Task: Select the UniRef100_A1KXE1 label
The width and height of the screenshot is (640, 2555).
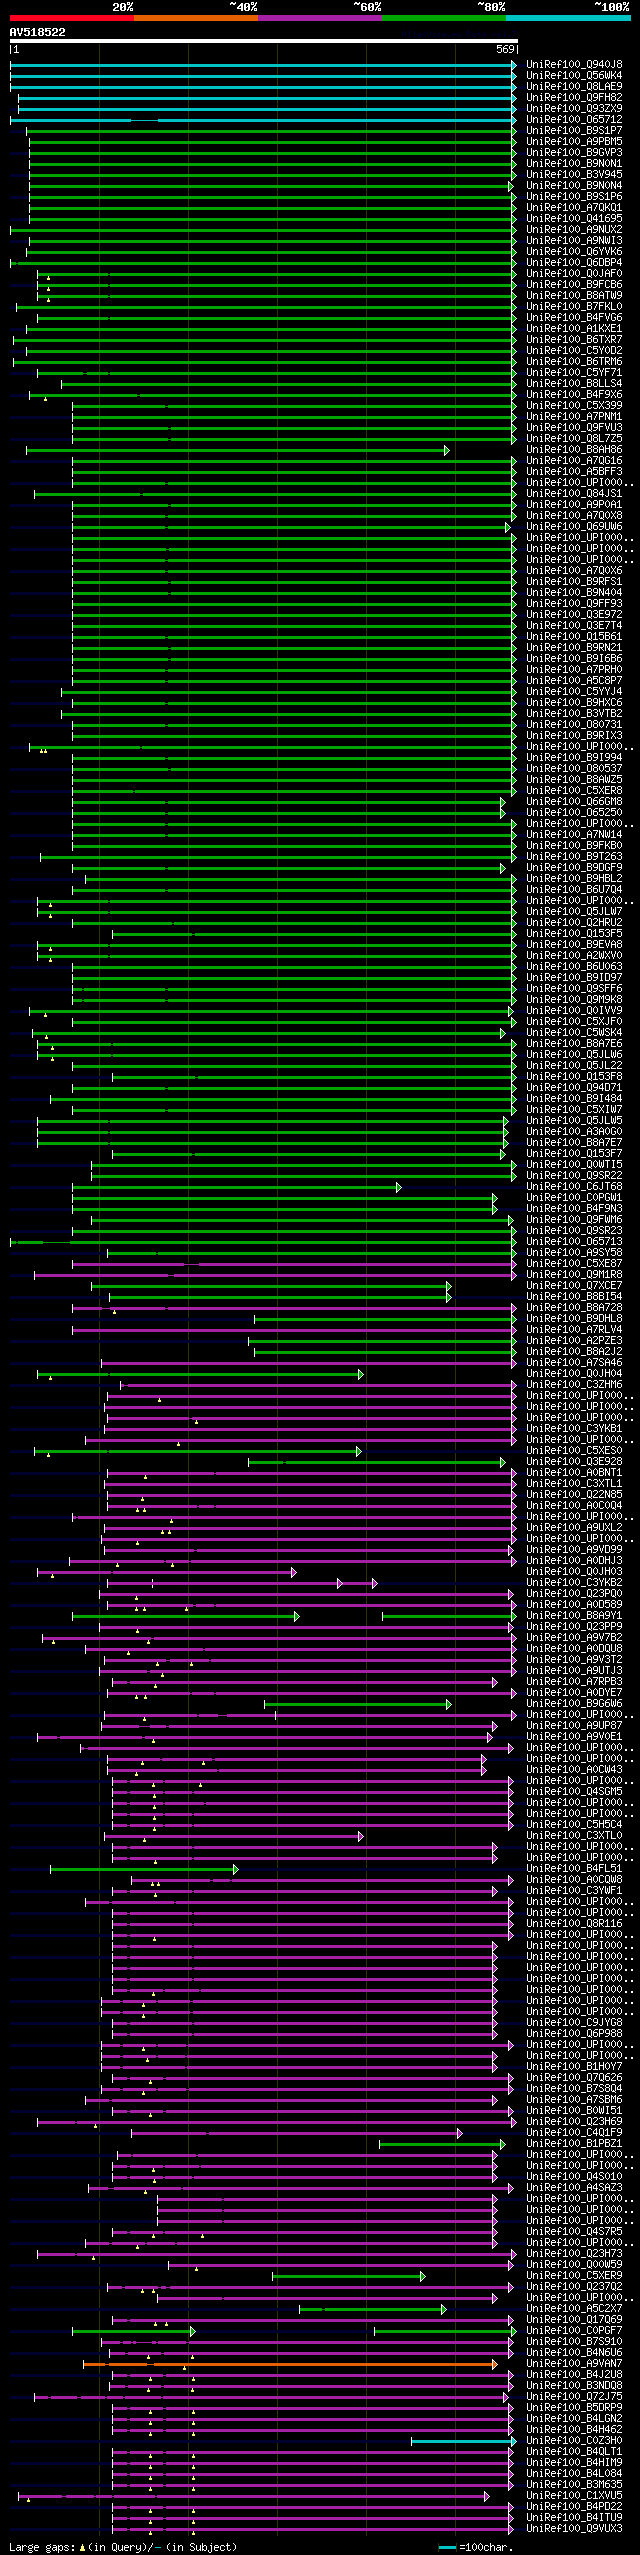Action: coord(574,329)
